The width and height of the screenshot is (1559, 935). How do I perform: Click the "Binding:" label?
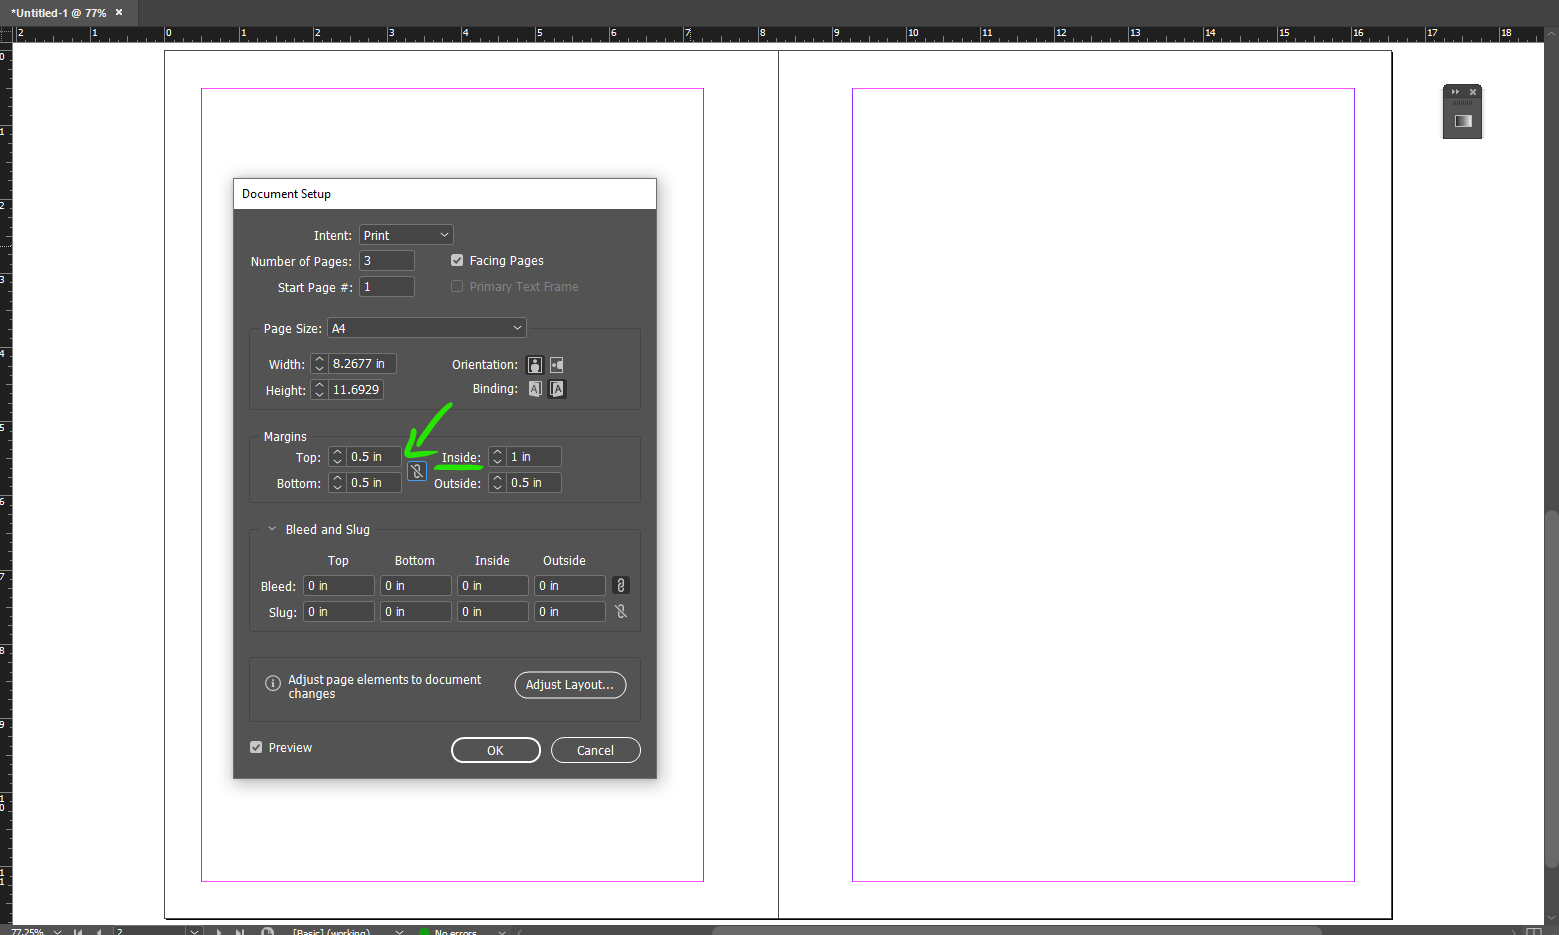coord(495,389)
